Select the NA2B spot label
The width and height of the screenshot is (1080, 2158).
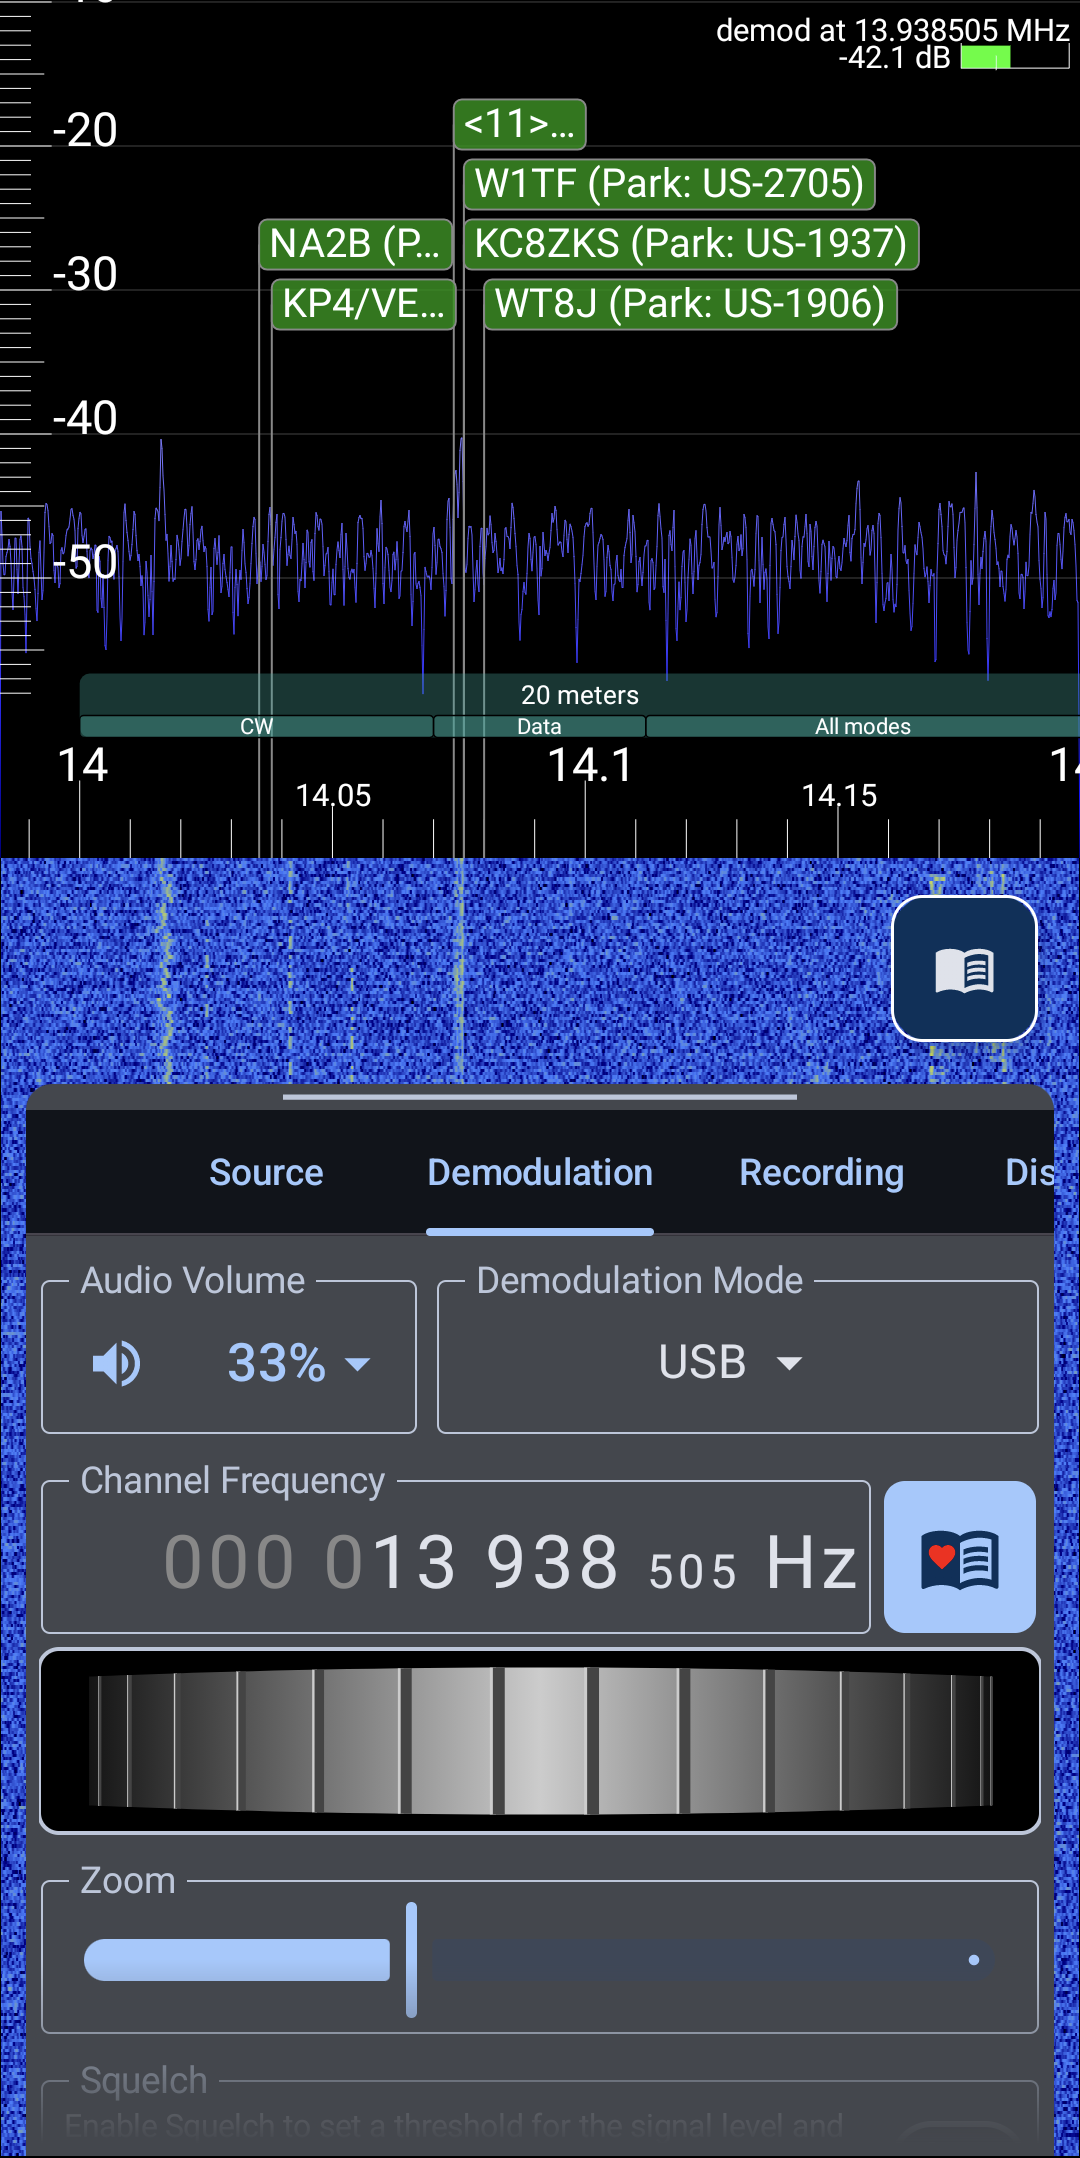355,244
